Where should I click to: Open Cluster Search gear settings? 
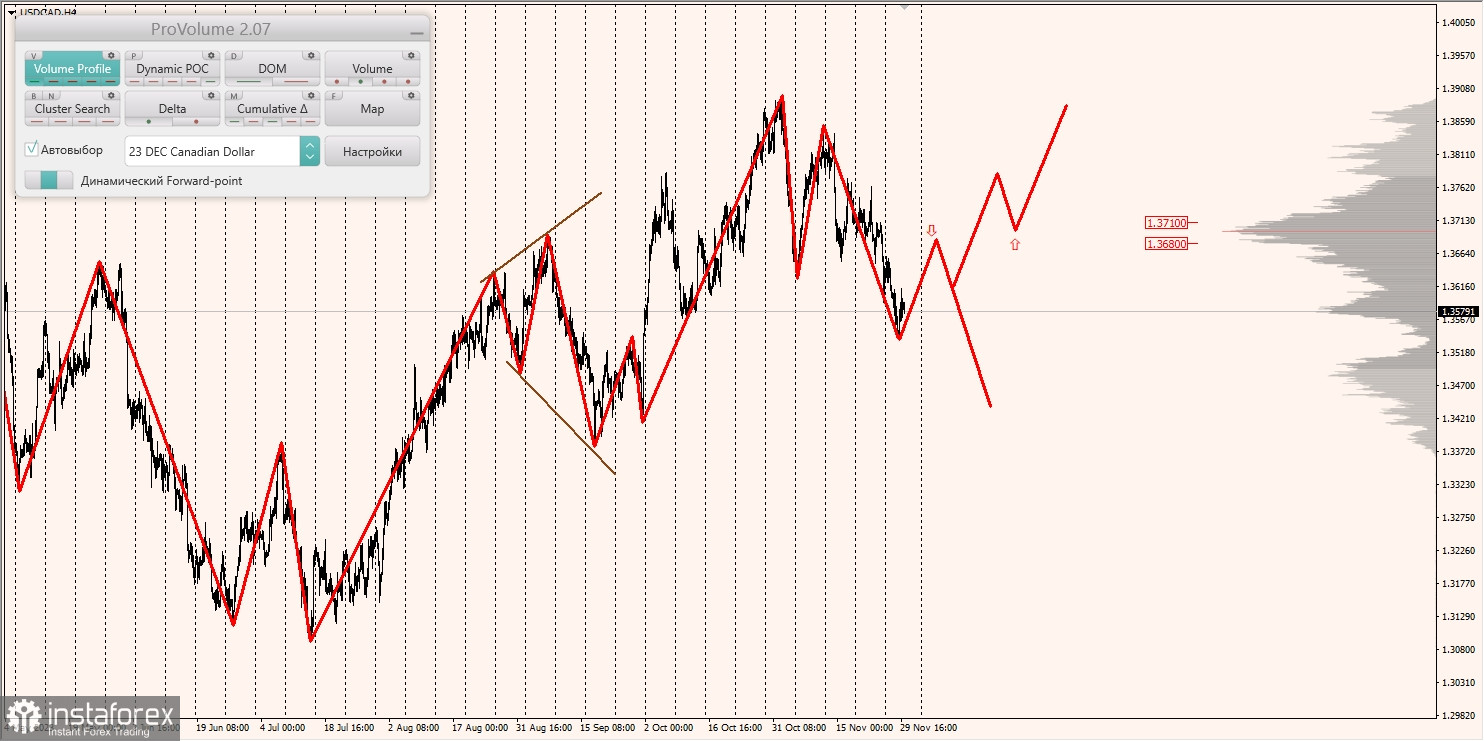(111, 95)
